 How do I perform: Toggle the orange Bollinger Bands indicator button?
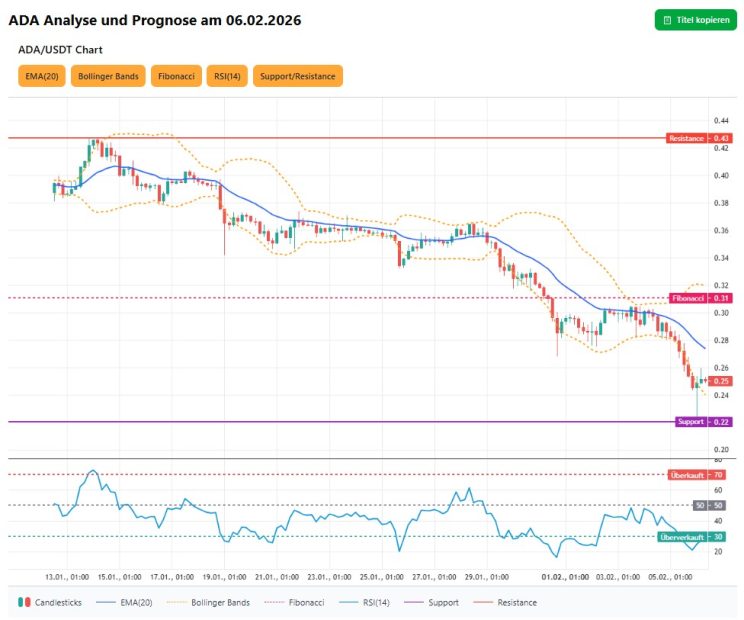pos(108,76)
